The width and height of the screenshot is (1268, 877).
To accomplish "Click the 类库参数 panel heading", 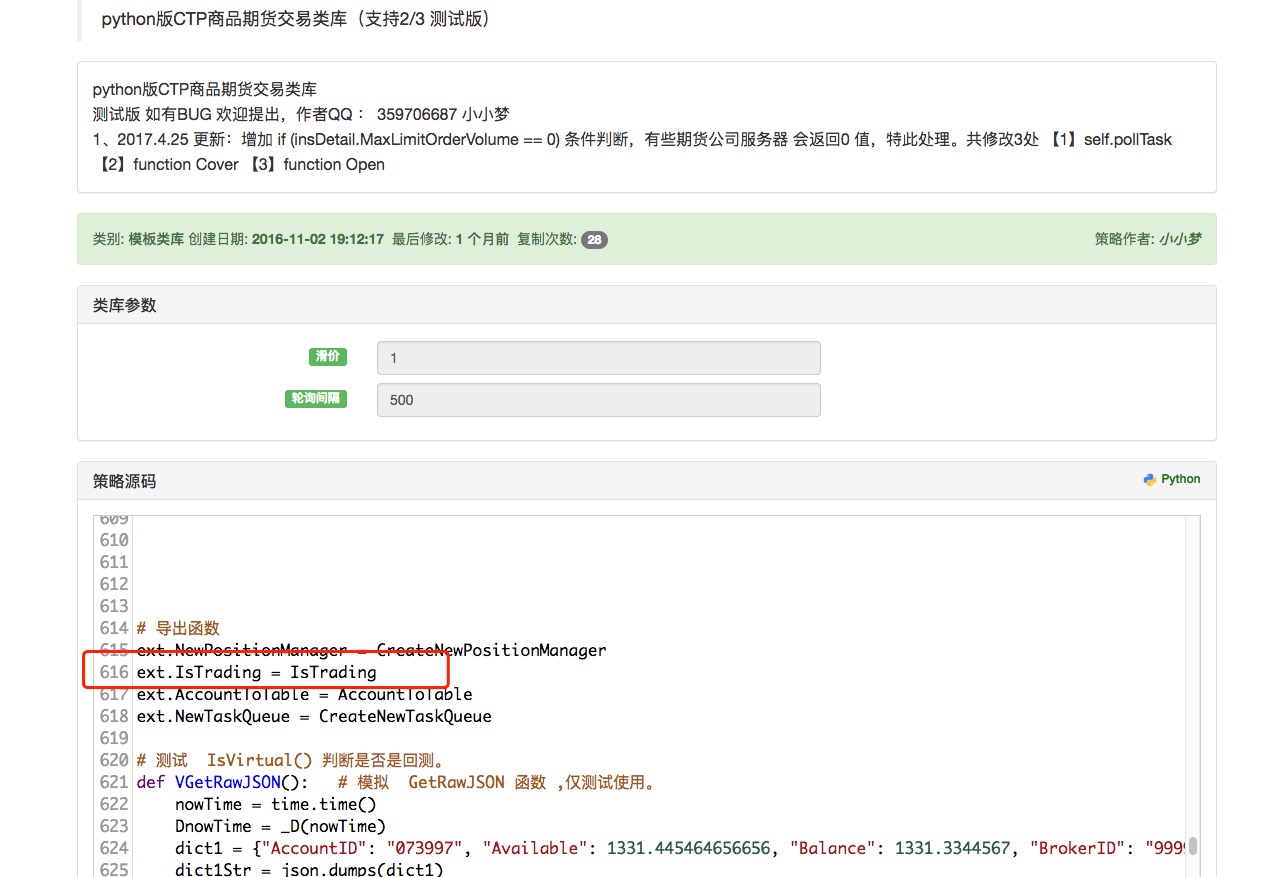I will coord(125,305).
